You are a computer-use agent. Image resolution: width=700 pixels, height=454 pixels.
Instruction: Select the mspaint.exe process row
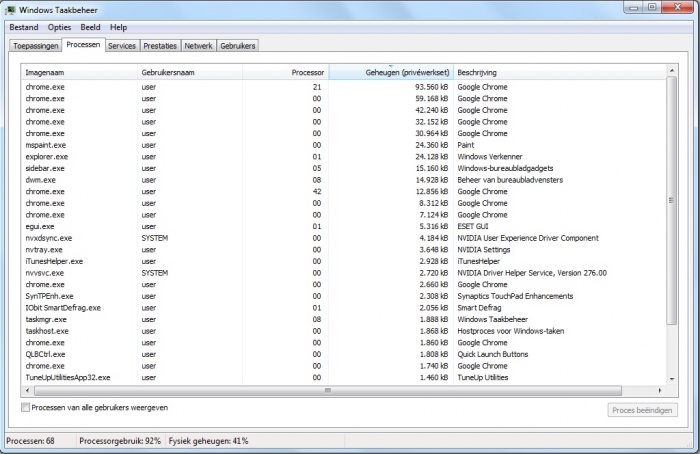tap(46, 145)
